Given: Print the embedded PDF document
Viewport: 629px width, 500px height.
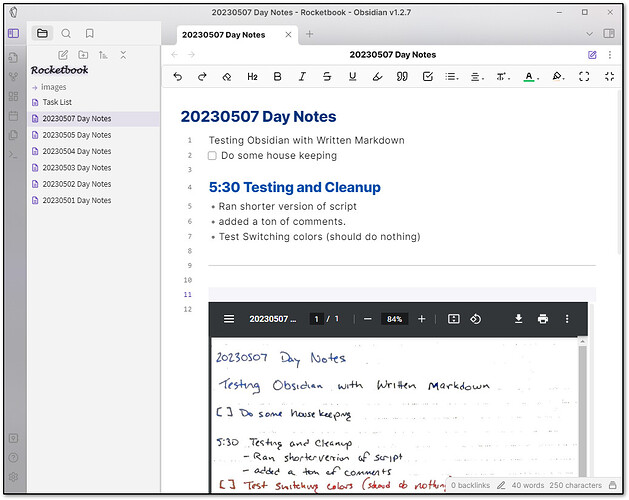Looking at the screenshot, I should point(542,319).
